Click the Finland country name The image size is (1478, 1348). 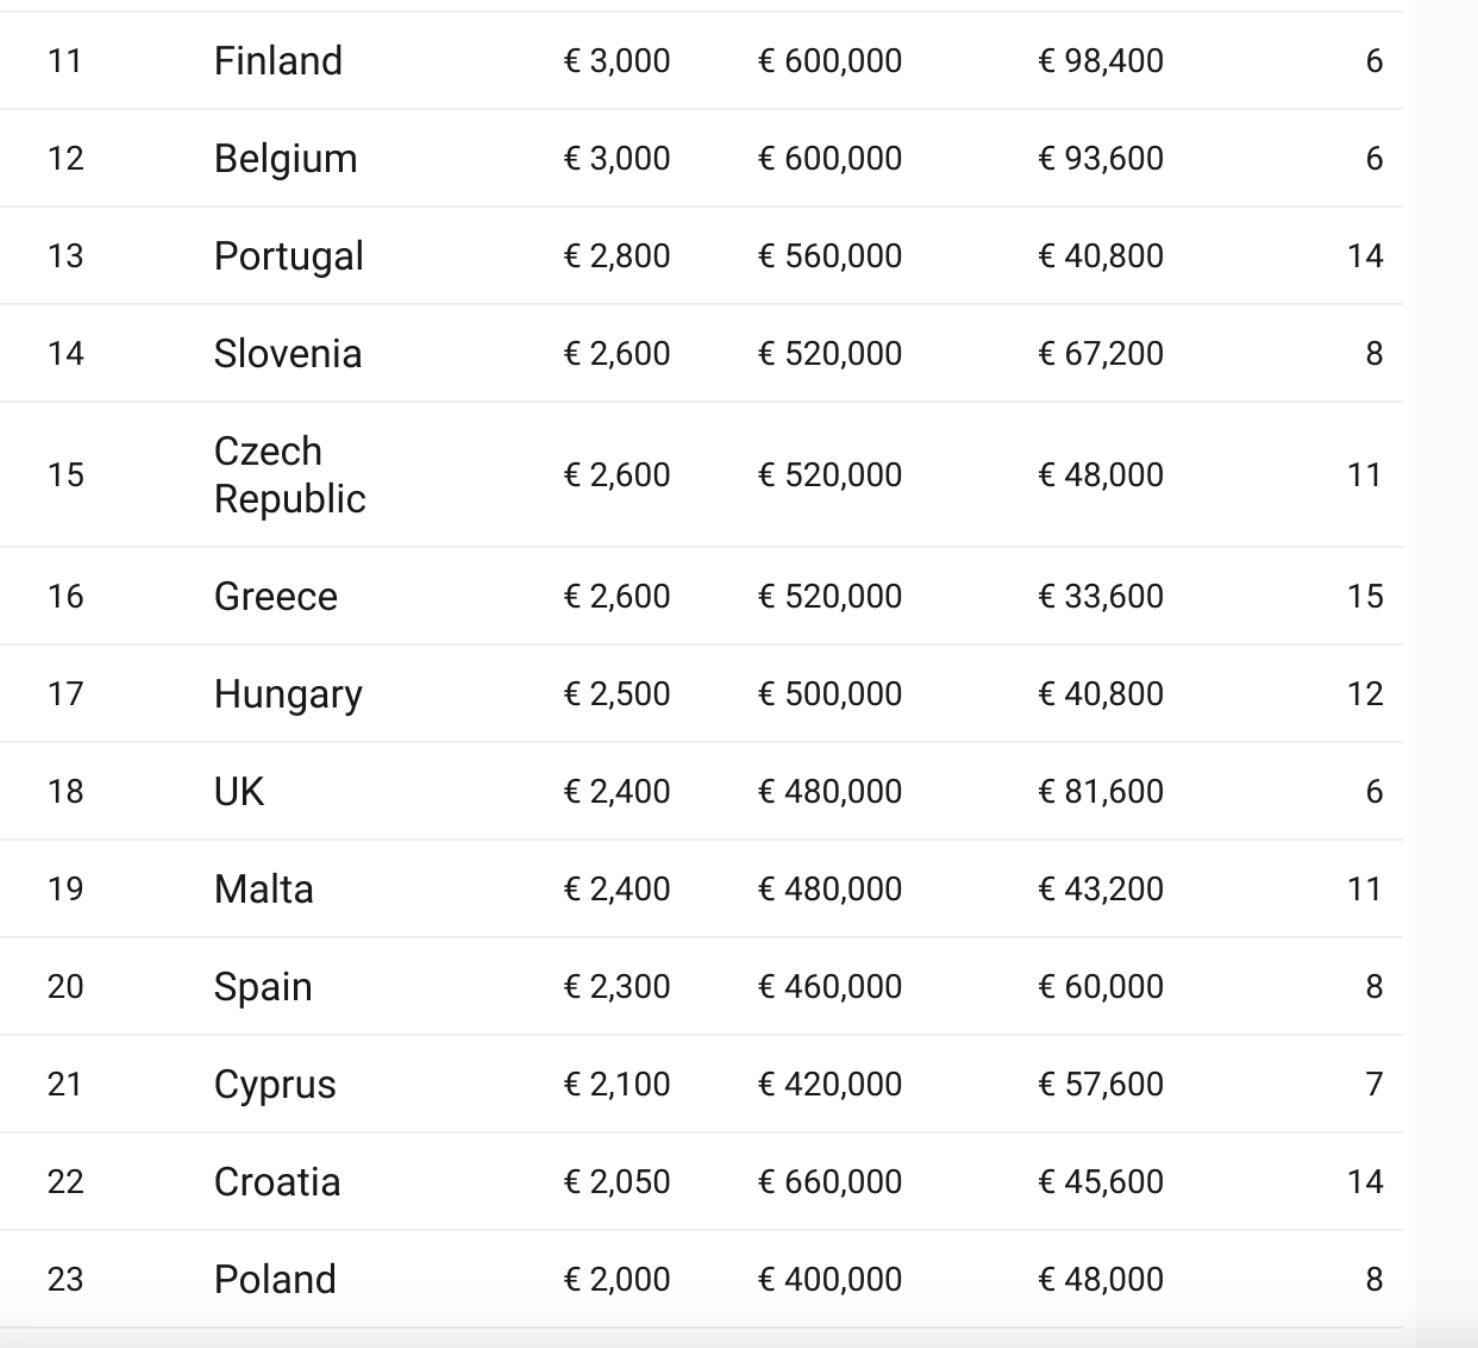[x=278, y=61]
